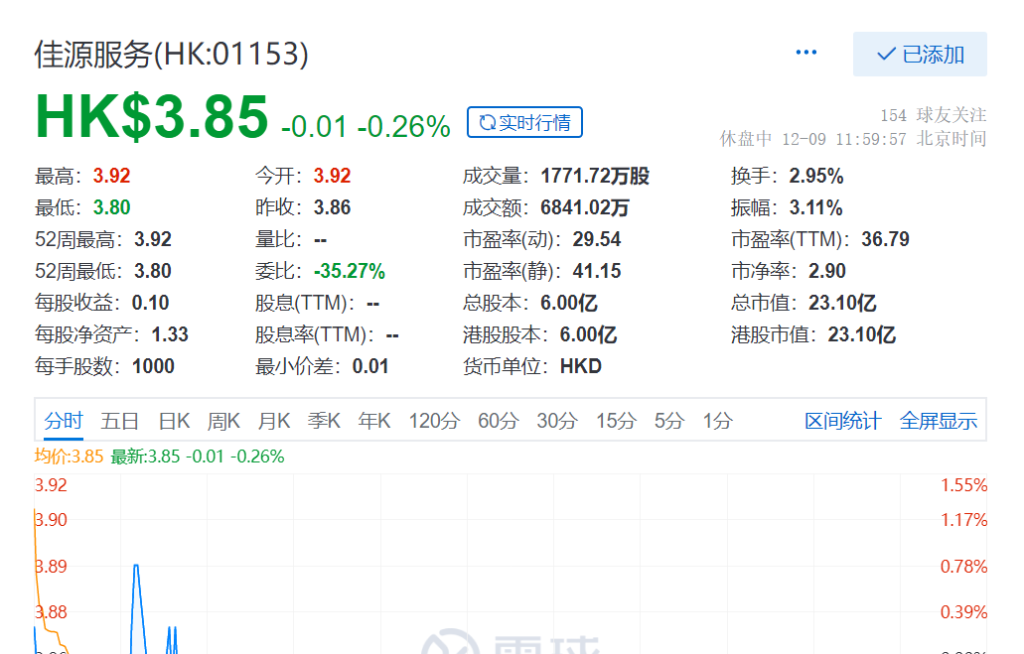Screen dimensions: 1024x654
Task: Choose the 15分 interval tab
Action: (615, 421)
